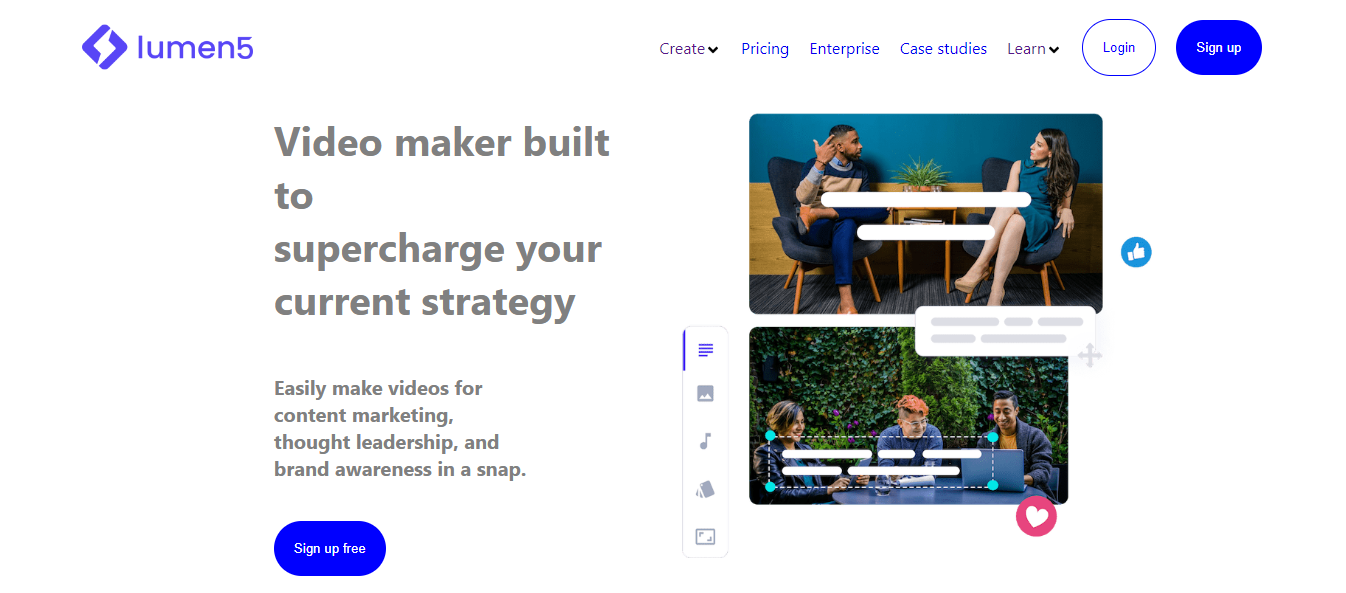Click the Sign up free button
This screenshot has height=593, width=1346.
[330, 548]
